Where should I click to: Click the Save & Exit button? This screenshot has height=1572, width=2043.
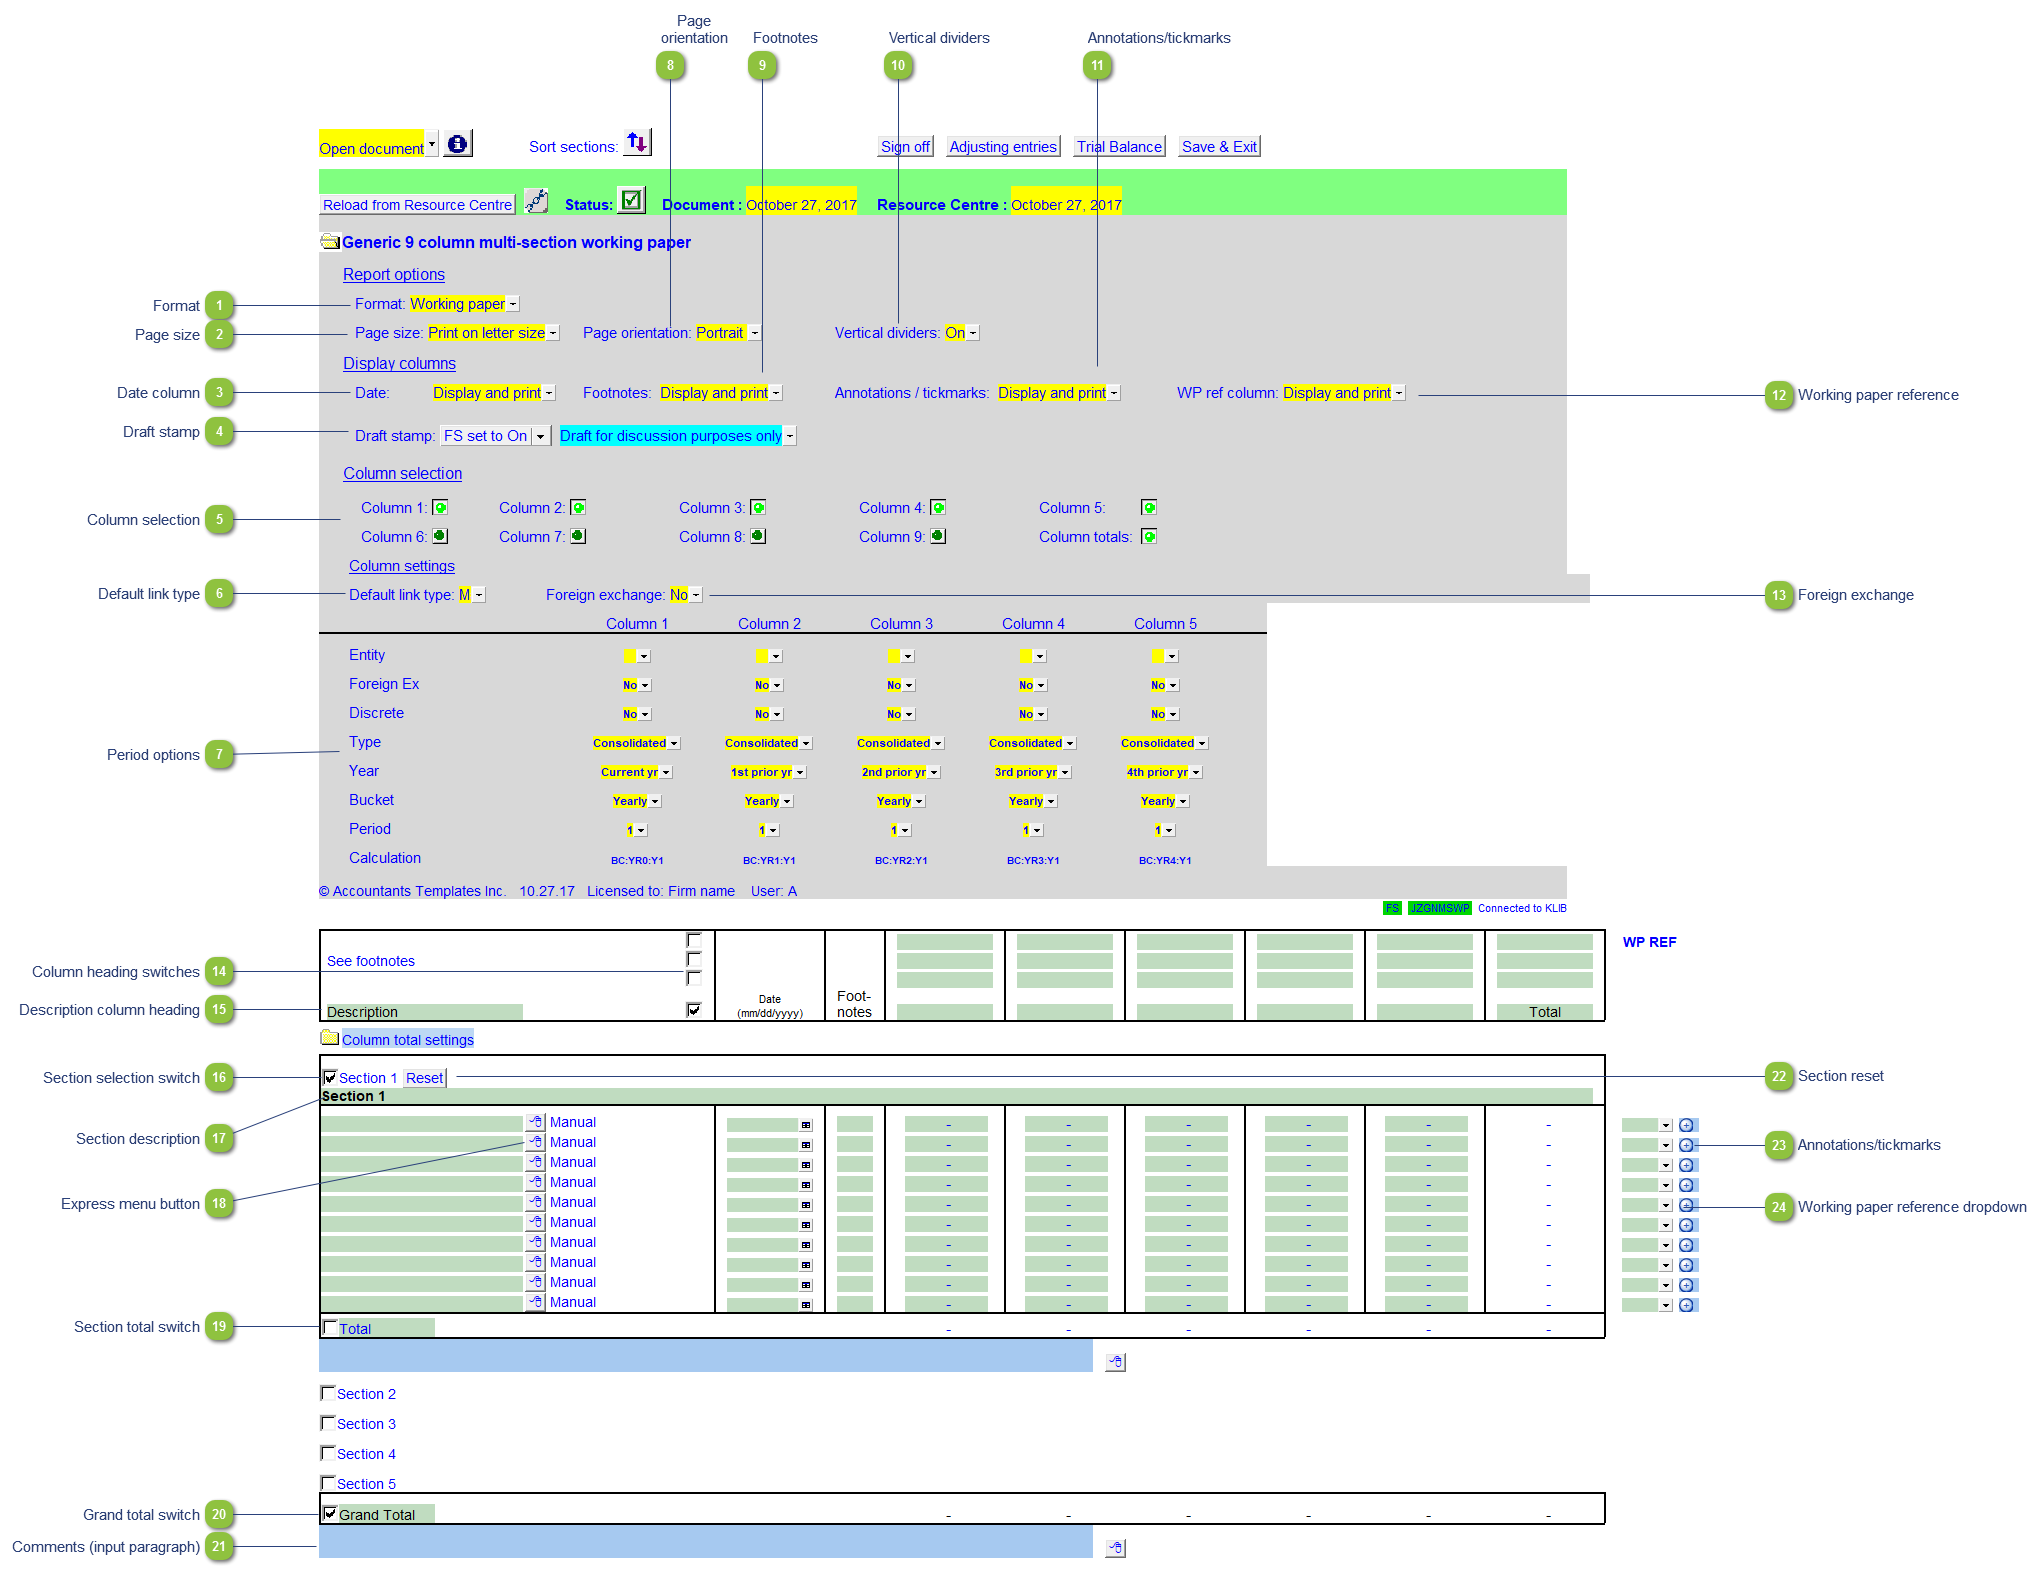pyautogui.click(x=1219, y=147)
